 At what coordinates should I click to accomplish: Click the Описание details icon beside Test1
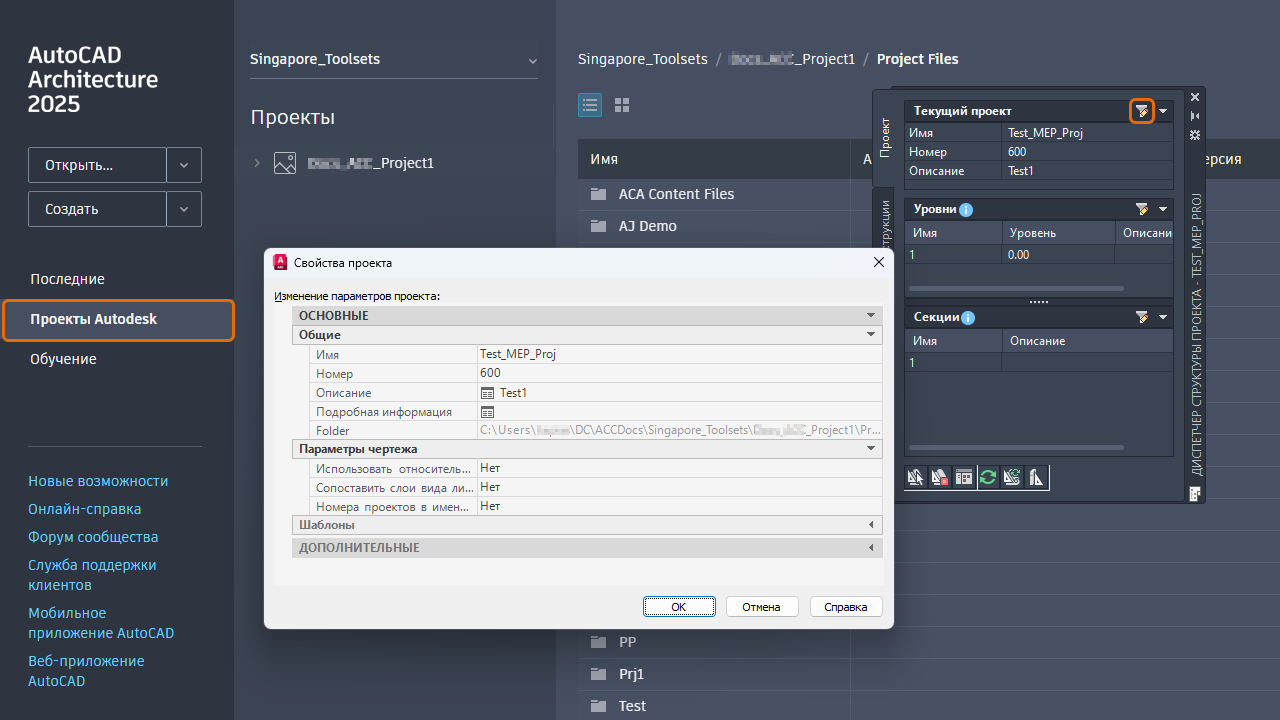click(488, 393)
